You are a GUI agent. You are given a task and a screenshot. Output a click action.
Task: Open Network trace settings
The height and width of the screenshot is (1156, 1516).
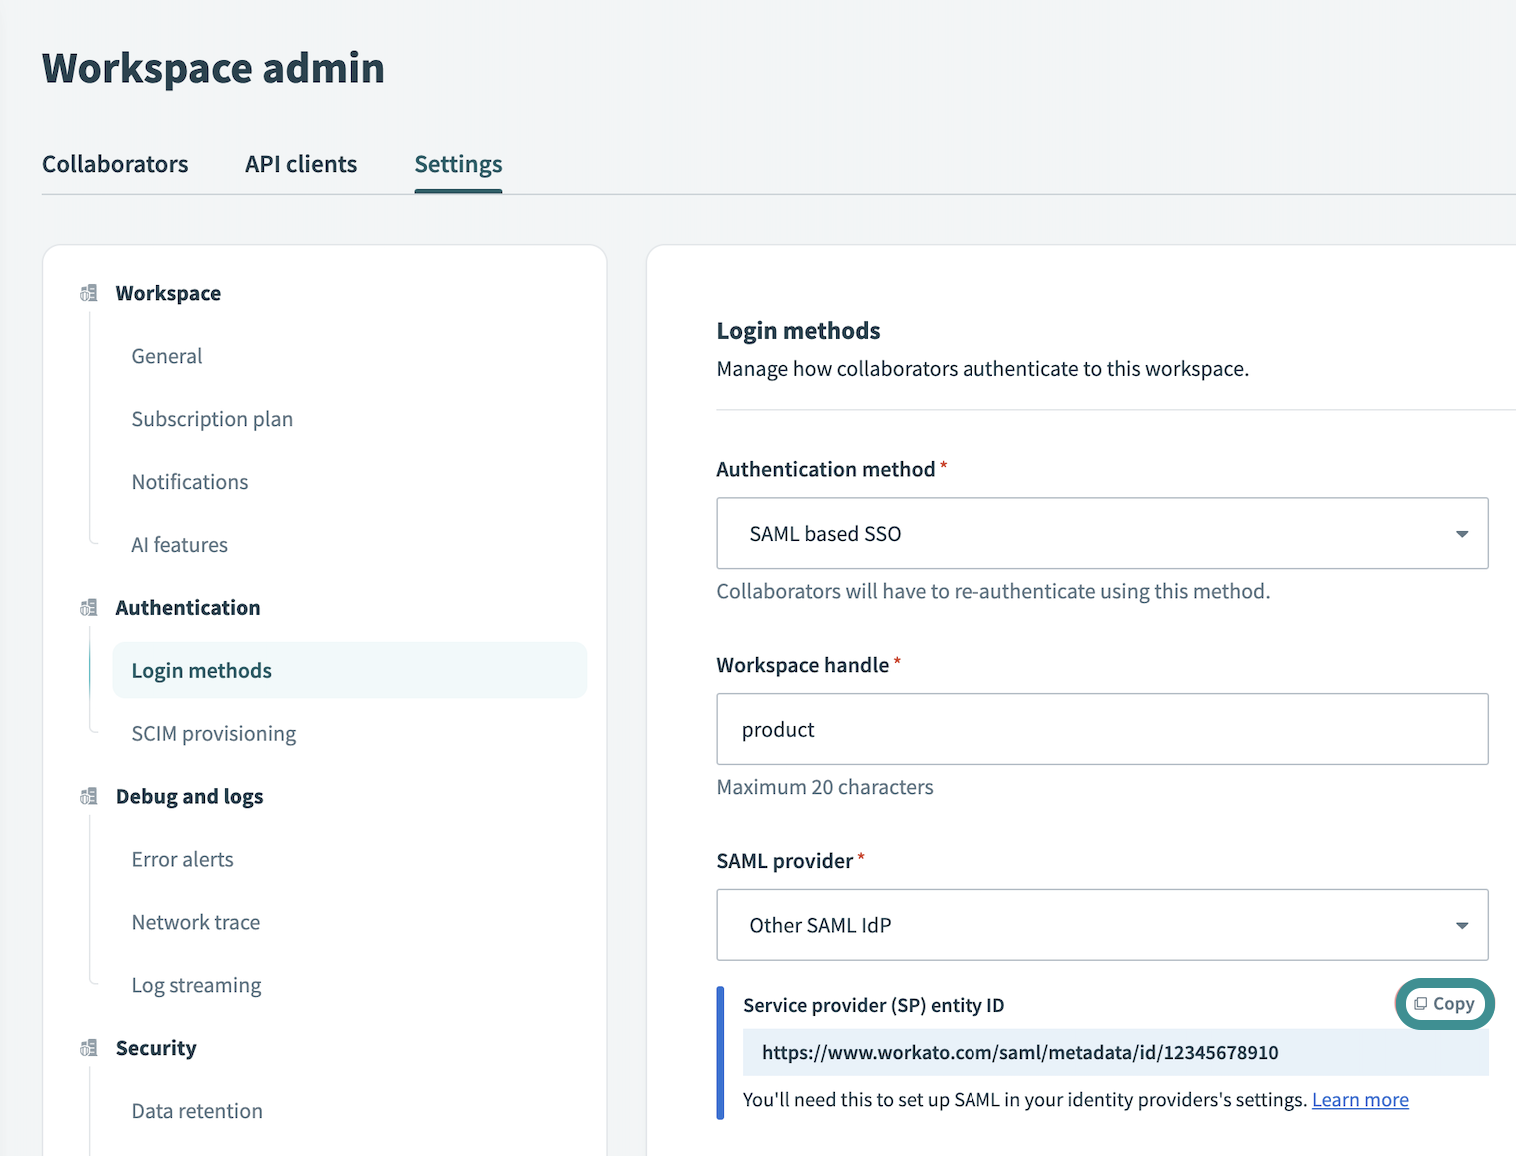tap(195, 921)
